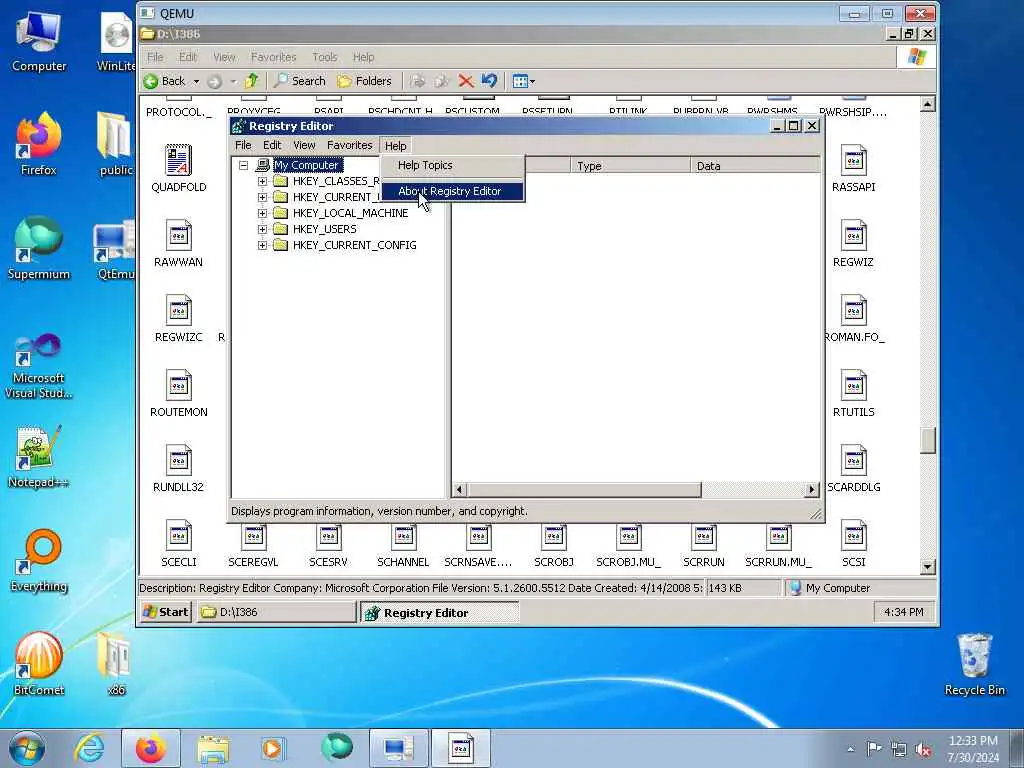
Task: Click the red Delete toolbar icon
Action: (466, 81)
